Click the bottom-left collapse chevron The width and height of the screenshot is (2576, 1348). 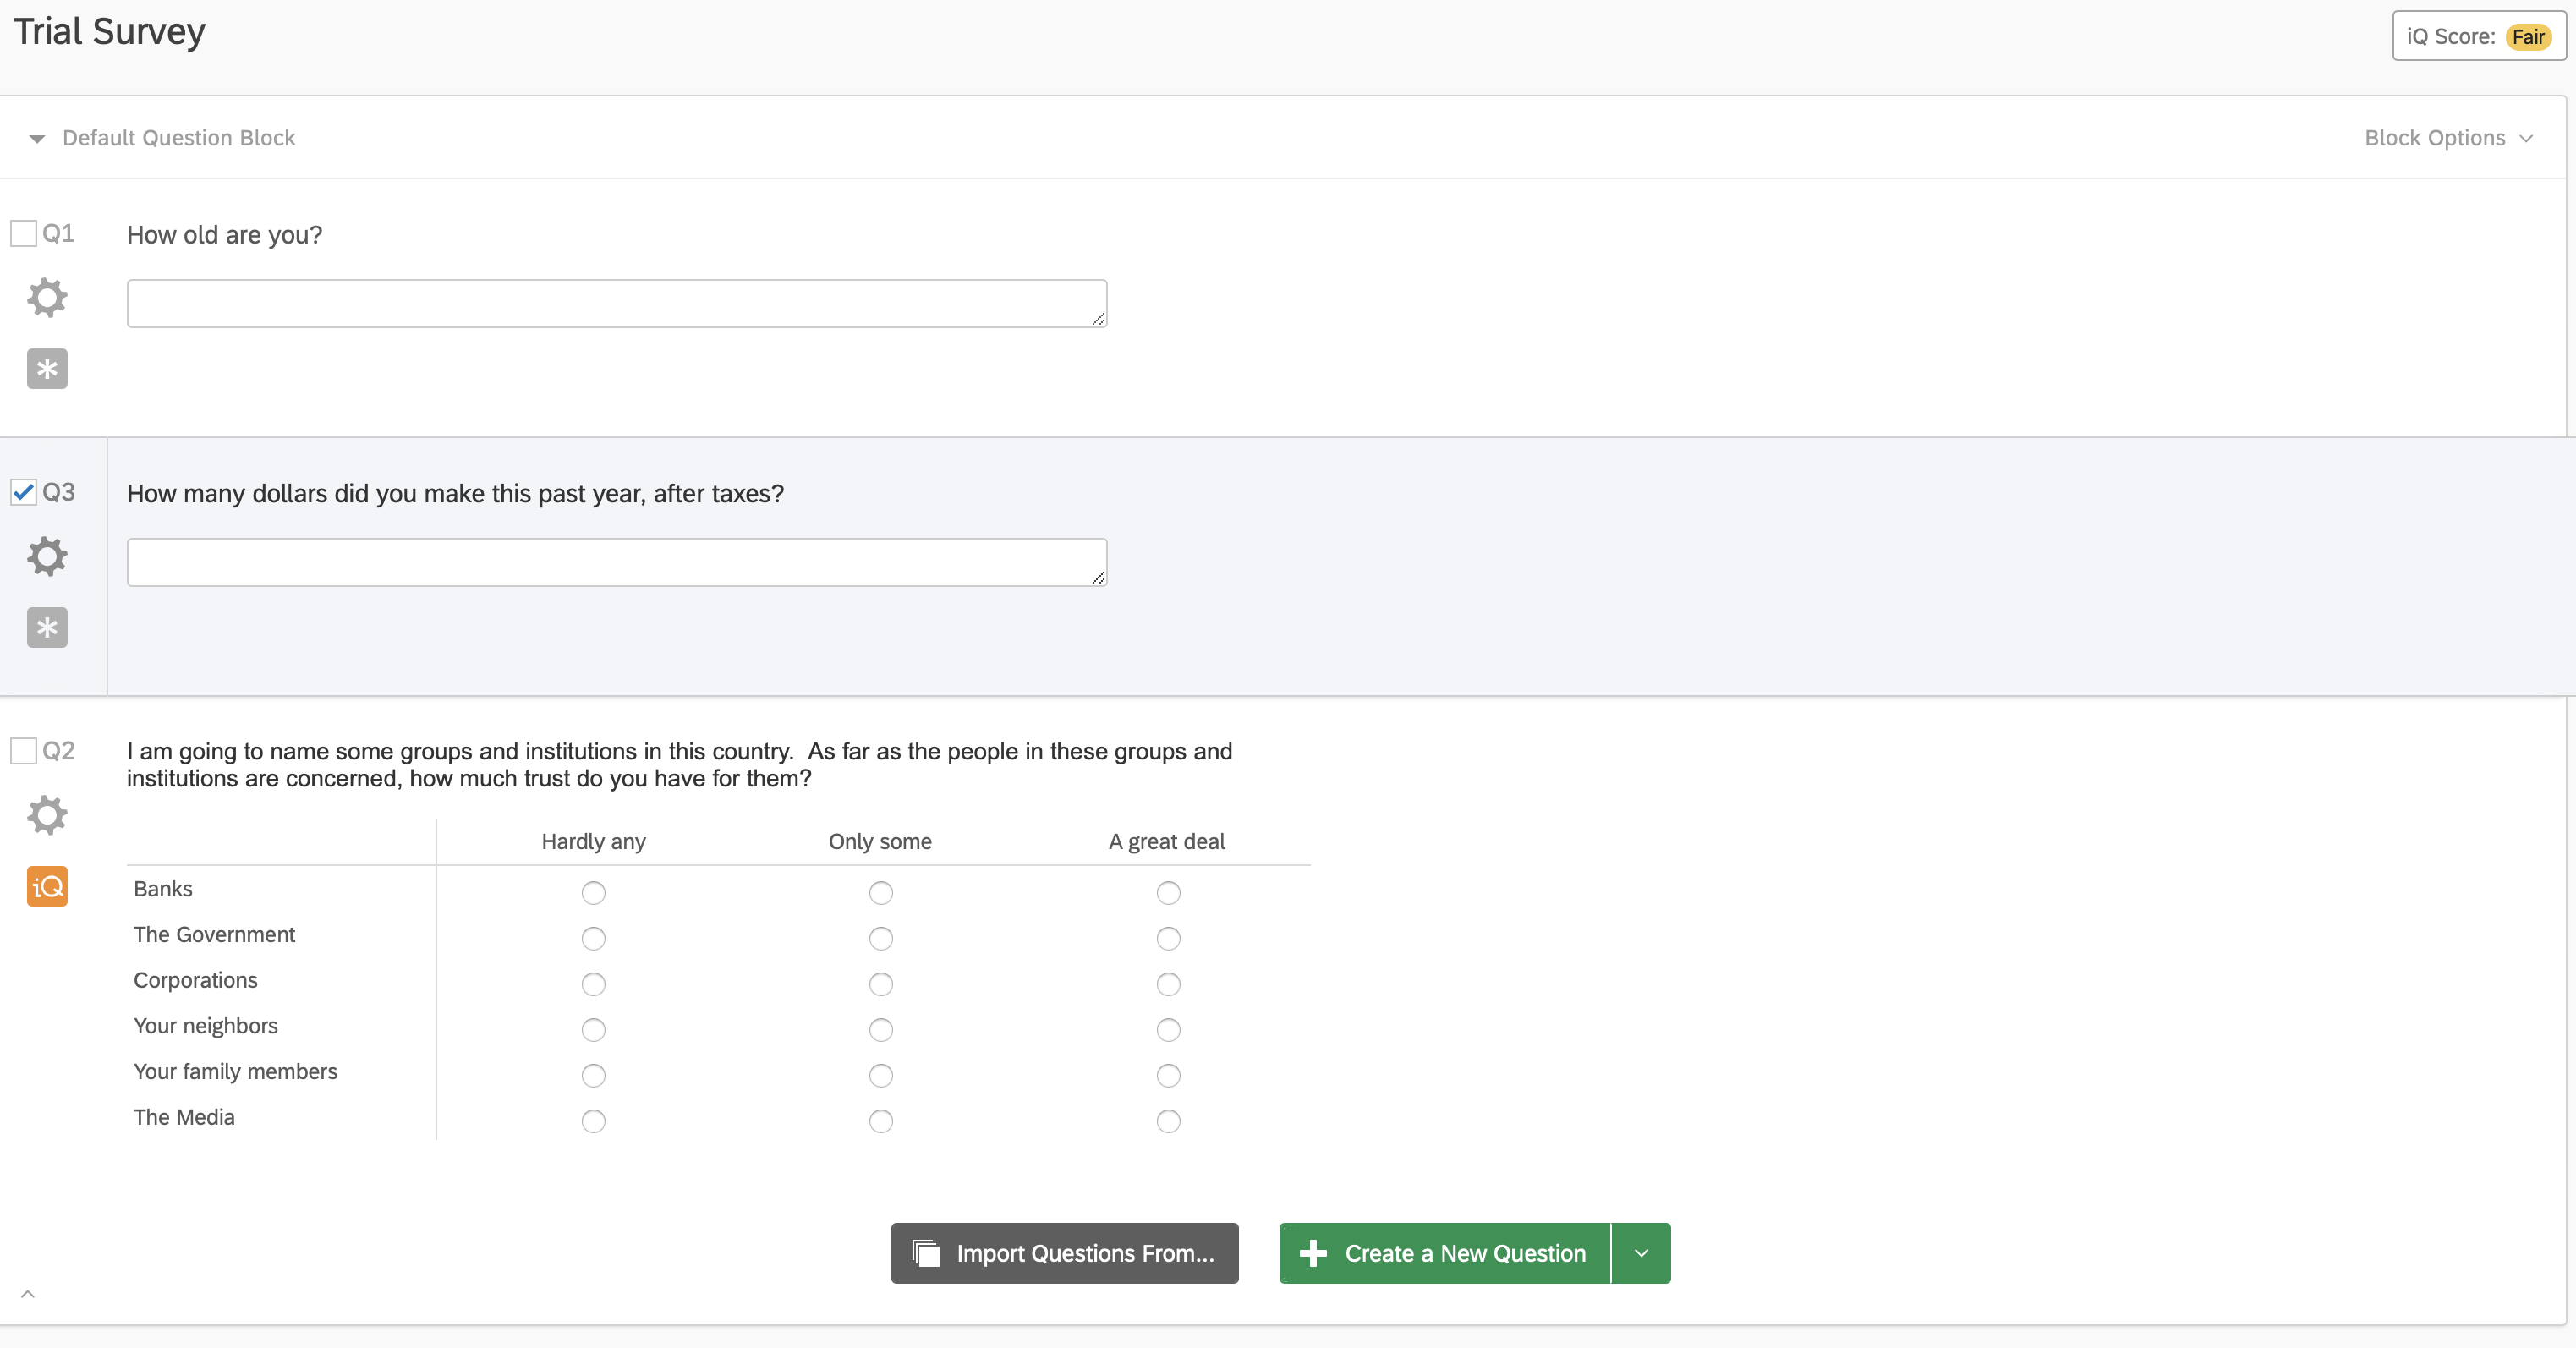(28, 1294)
